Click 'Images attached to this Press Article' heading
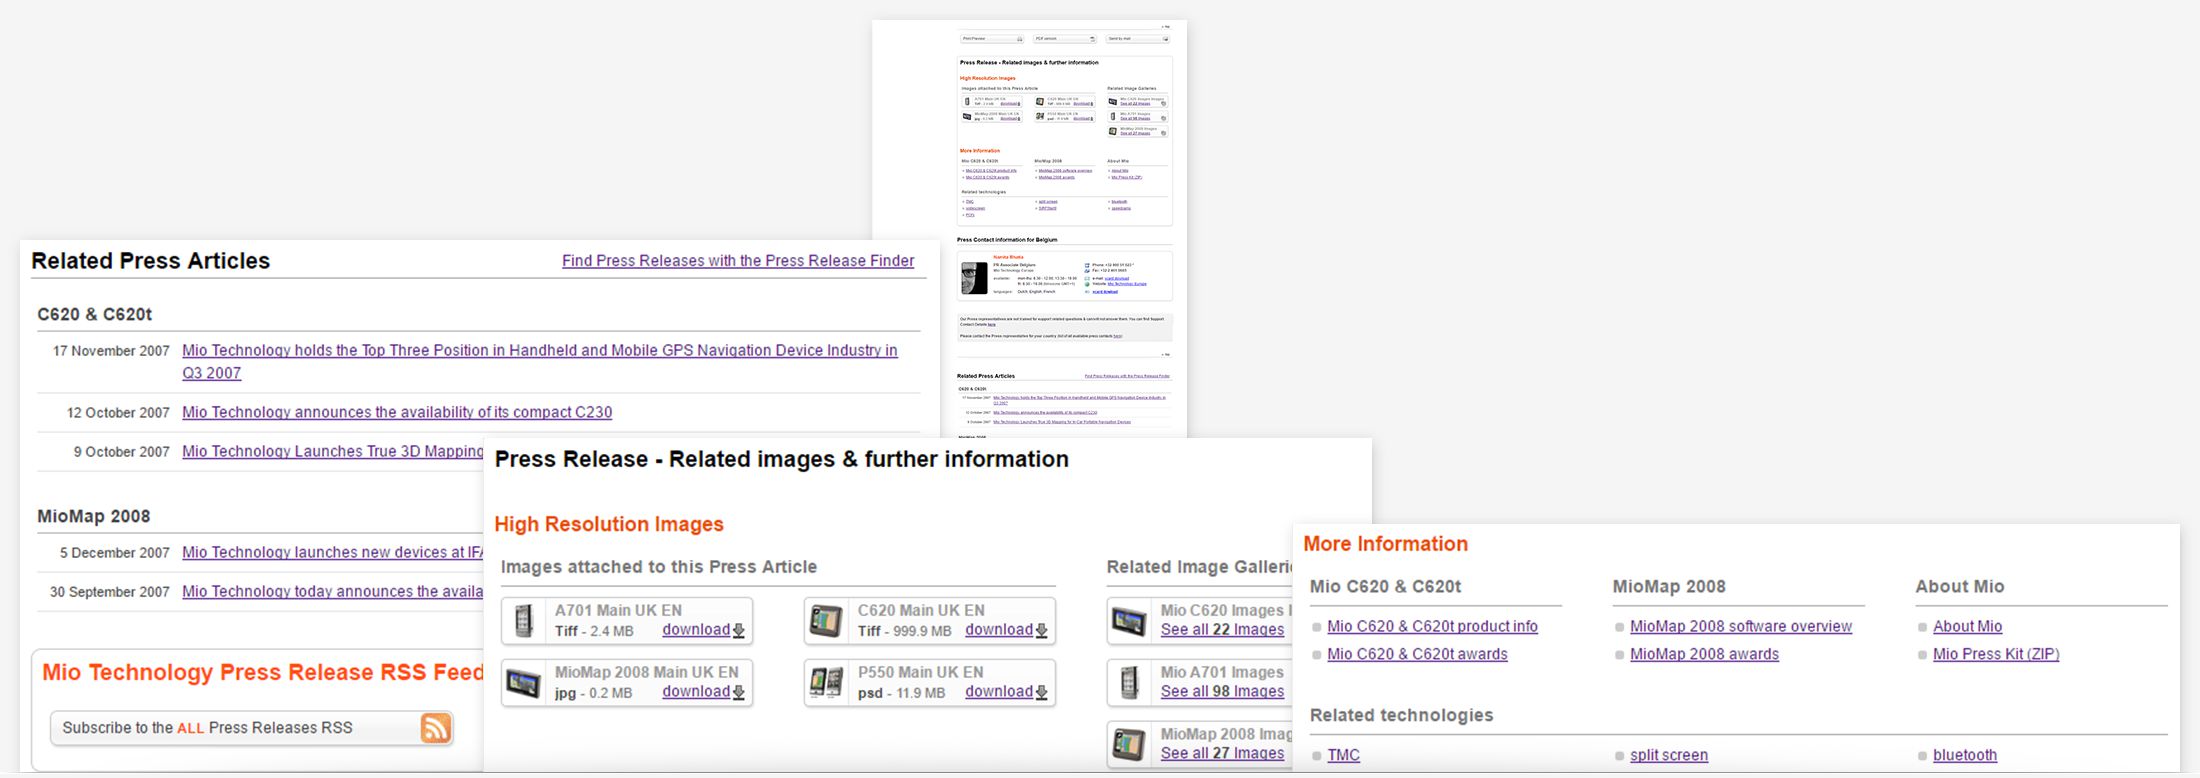Viewport: 2200px width, 778px height. pos(659,567)
